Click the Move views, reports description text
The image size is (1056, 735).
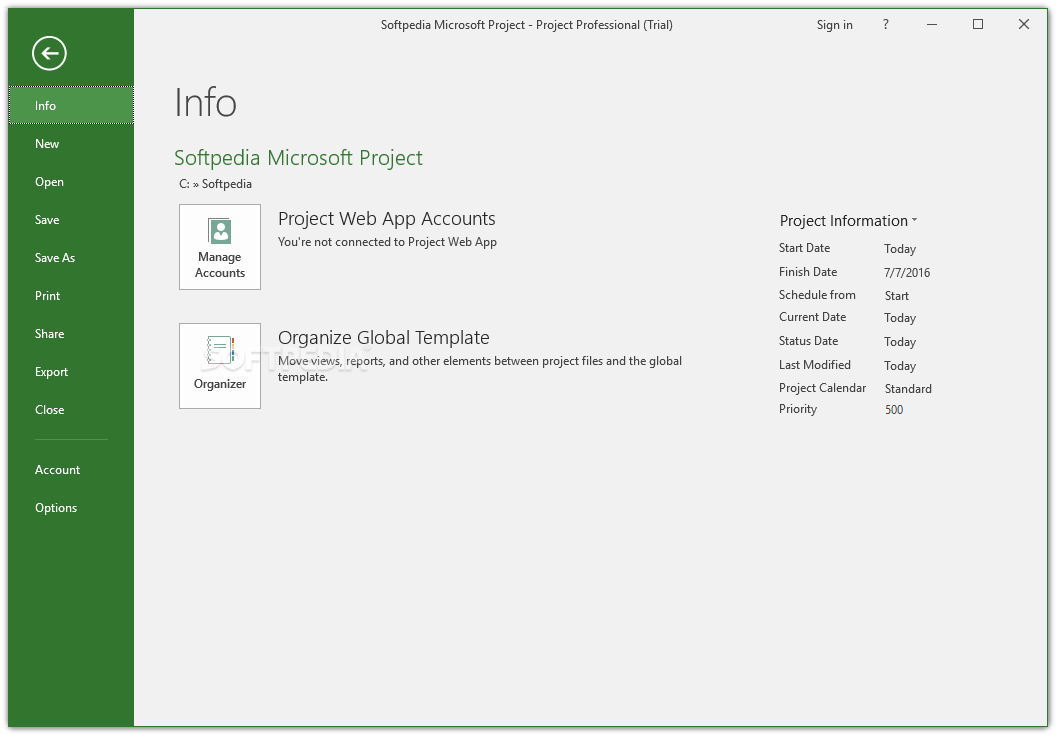click(480, 369)
